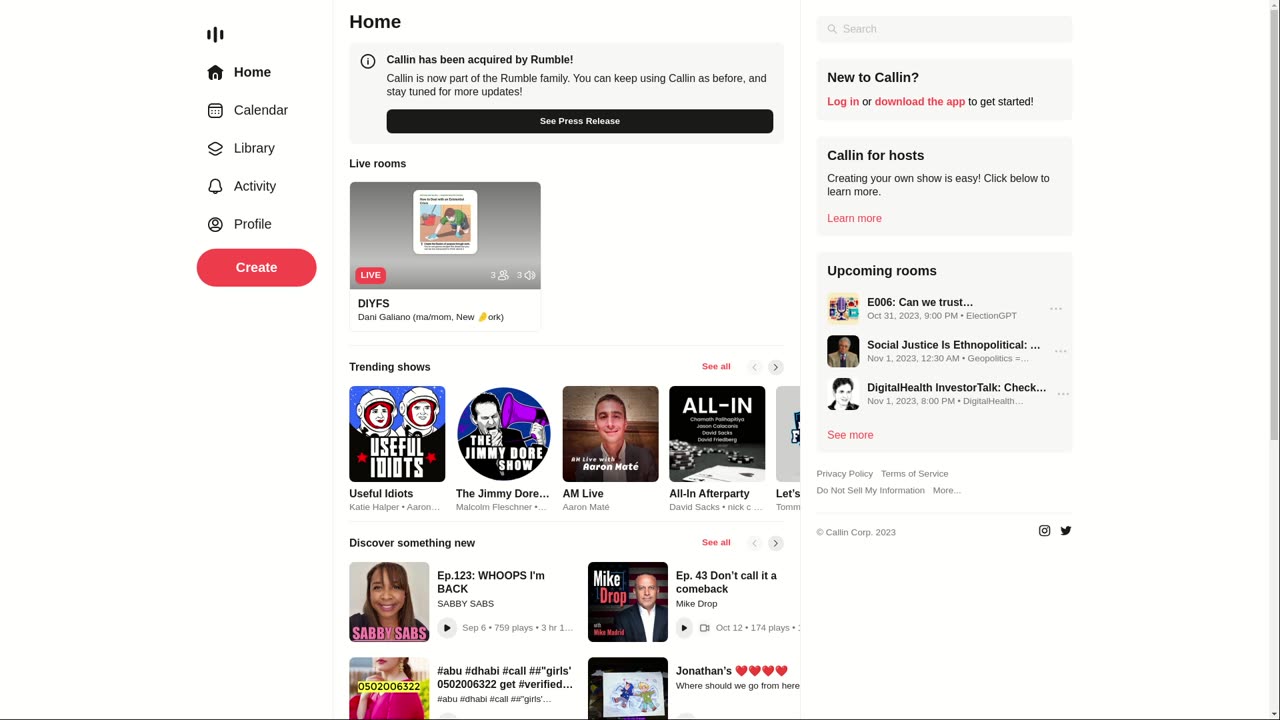Go to previous Trending shows page
1280x720 pixels.
755,367
